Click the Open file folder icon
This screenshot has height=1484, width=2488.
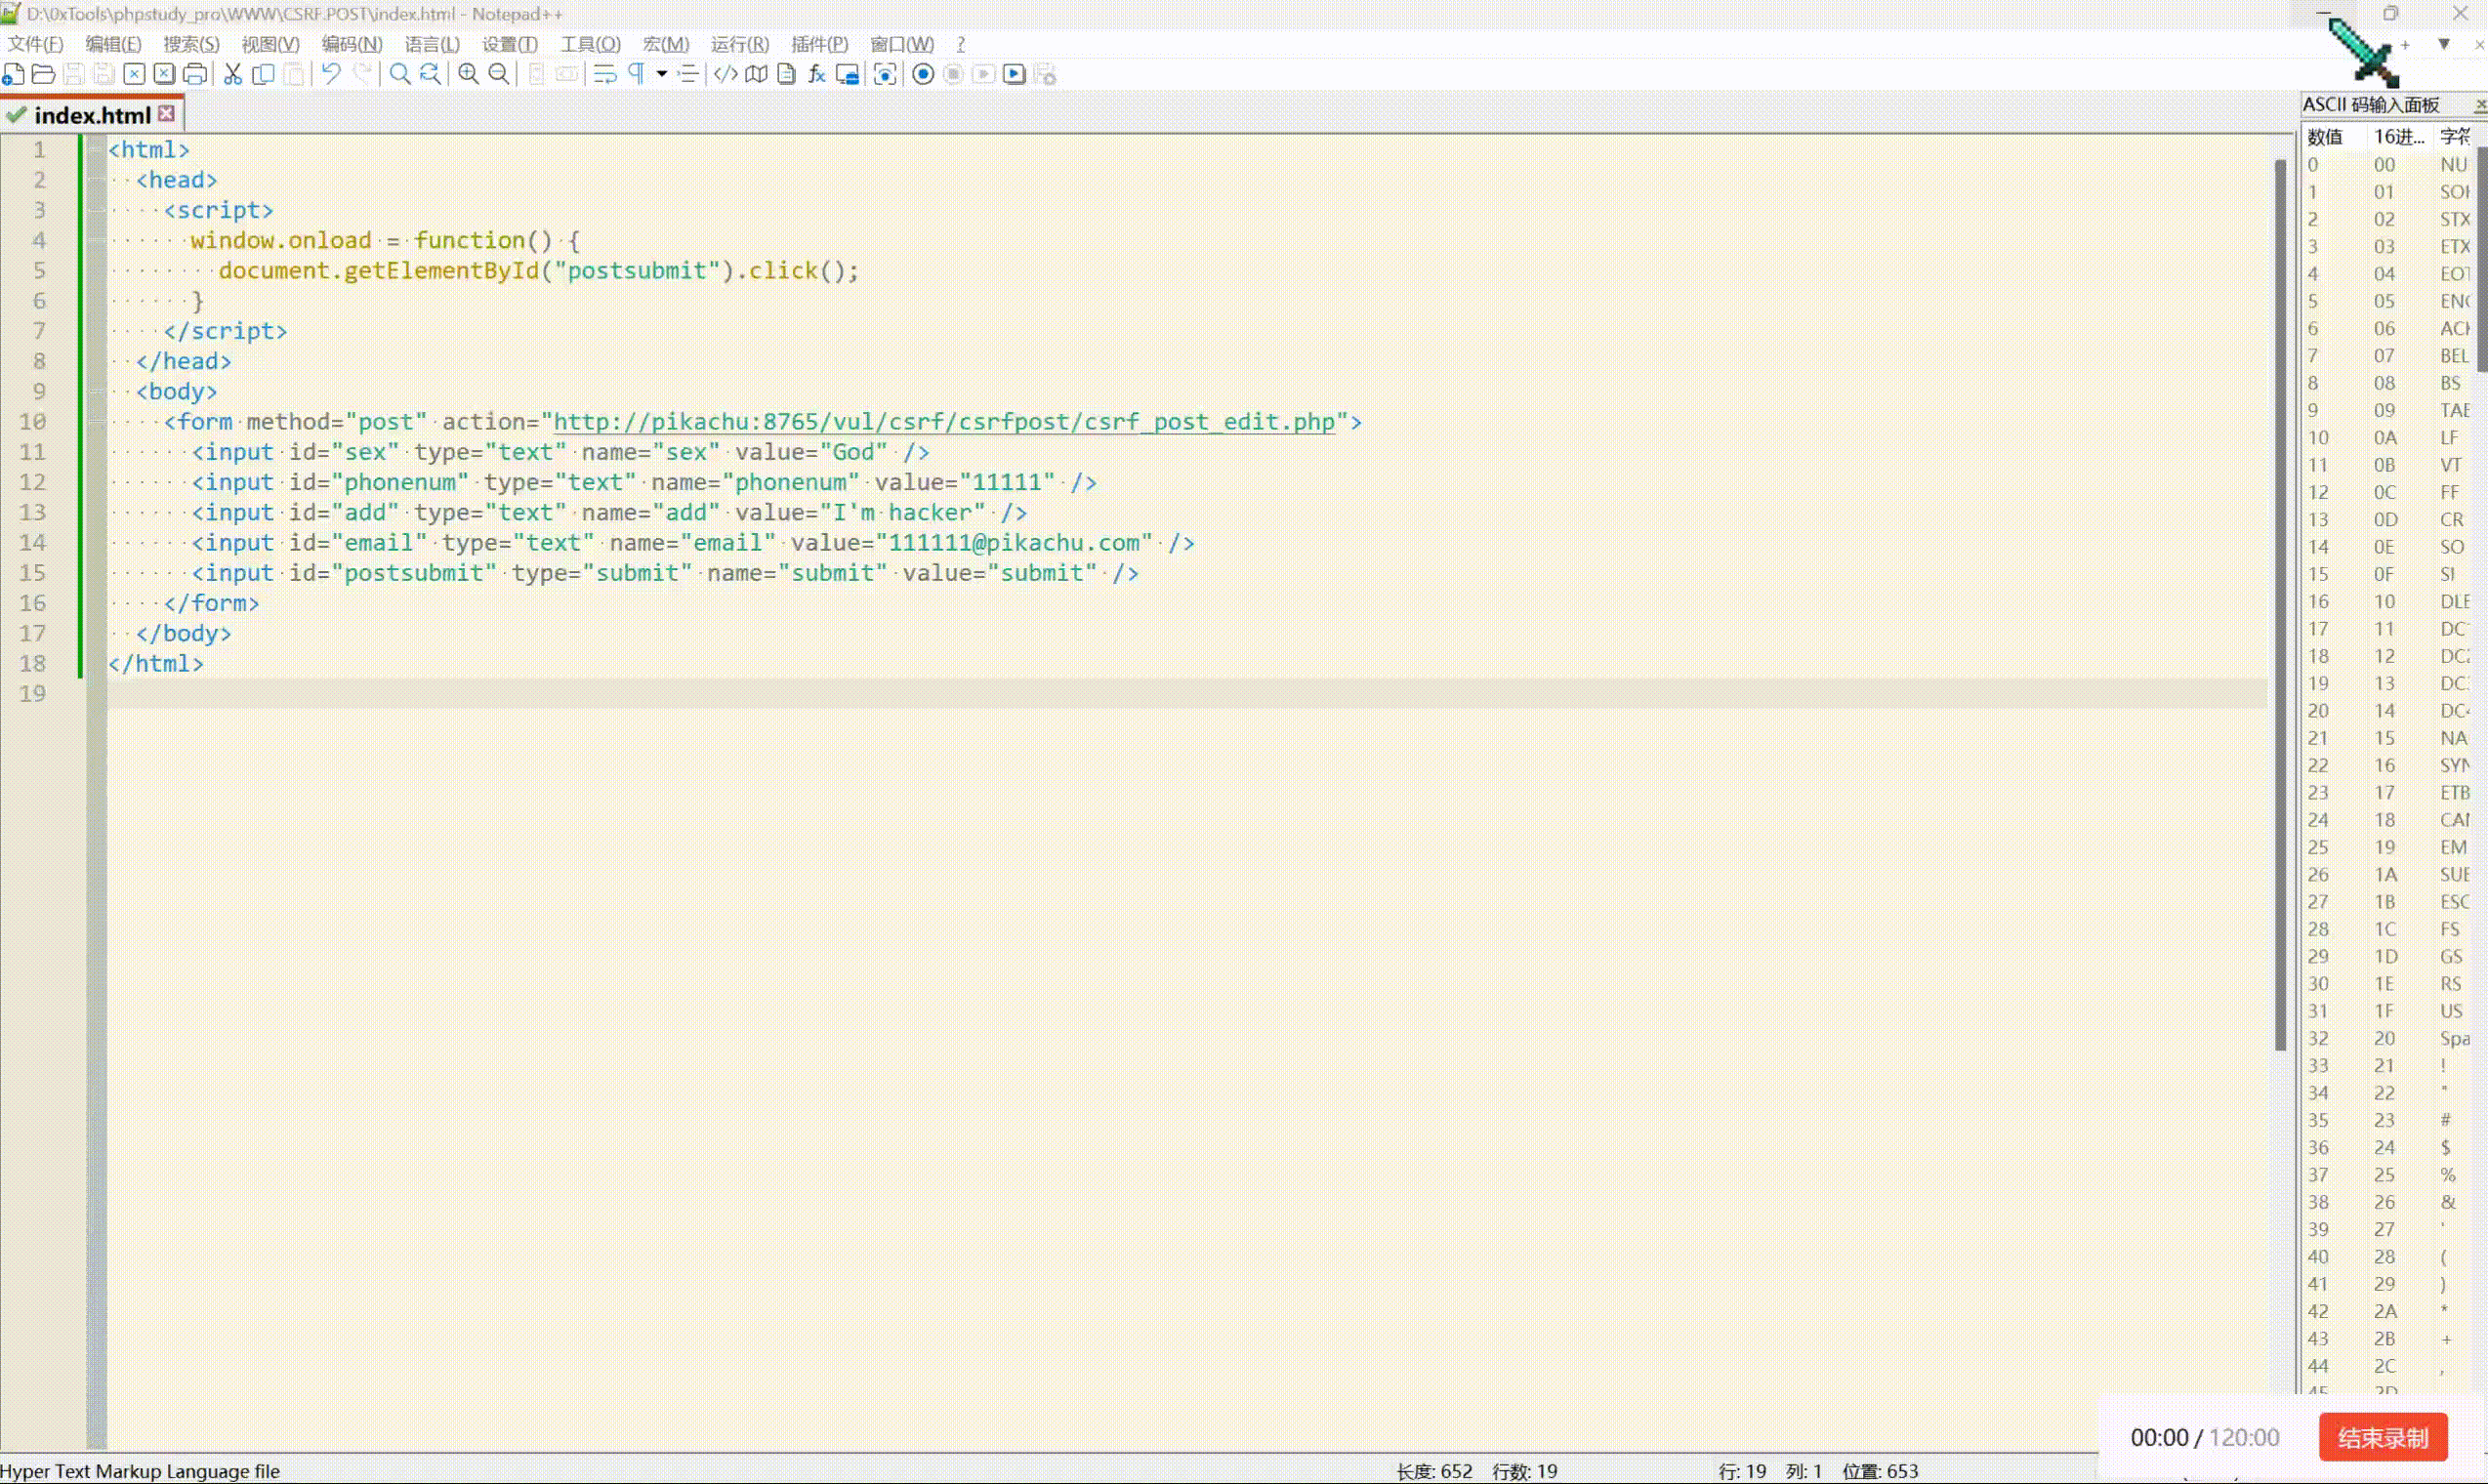(43, 74)
